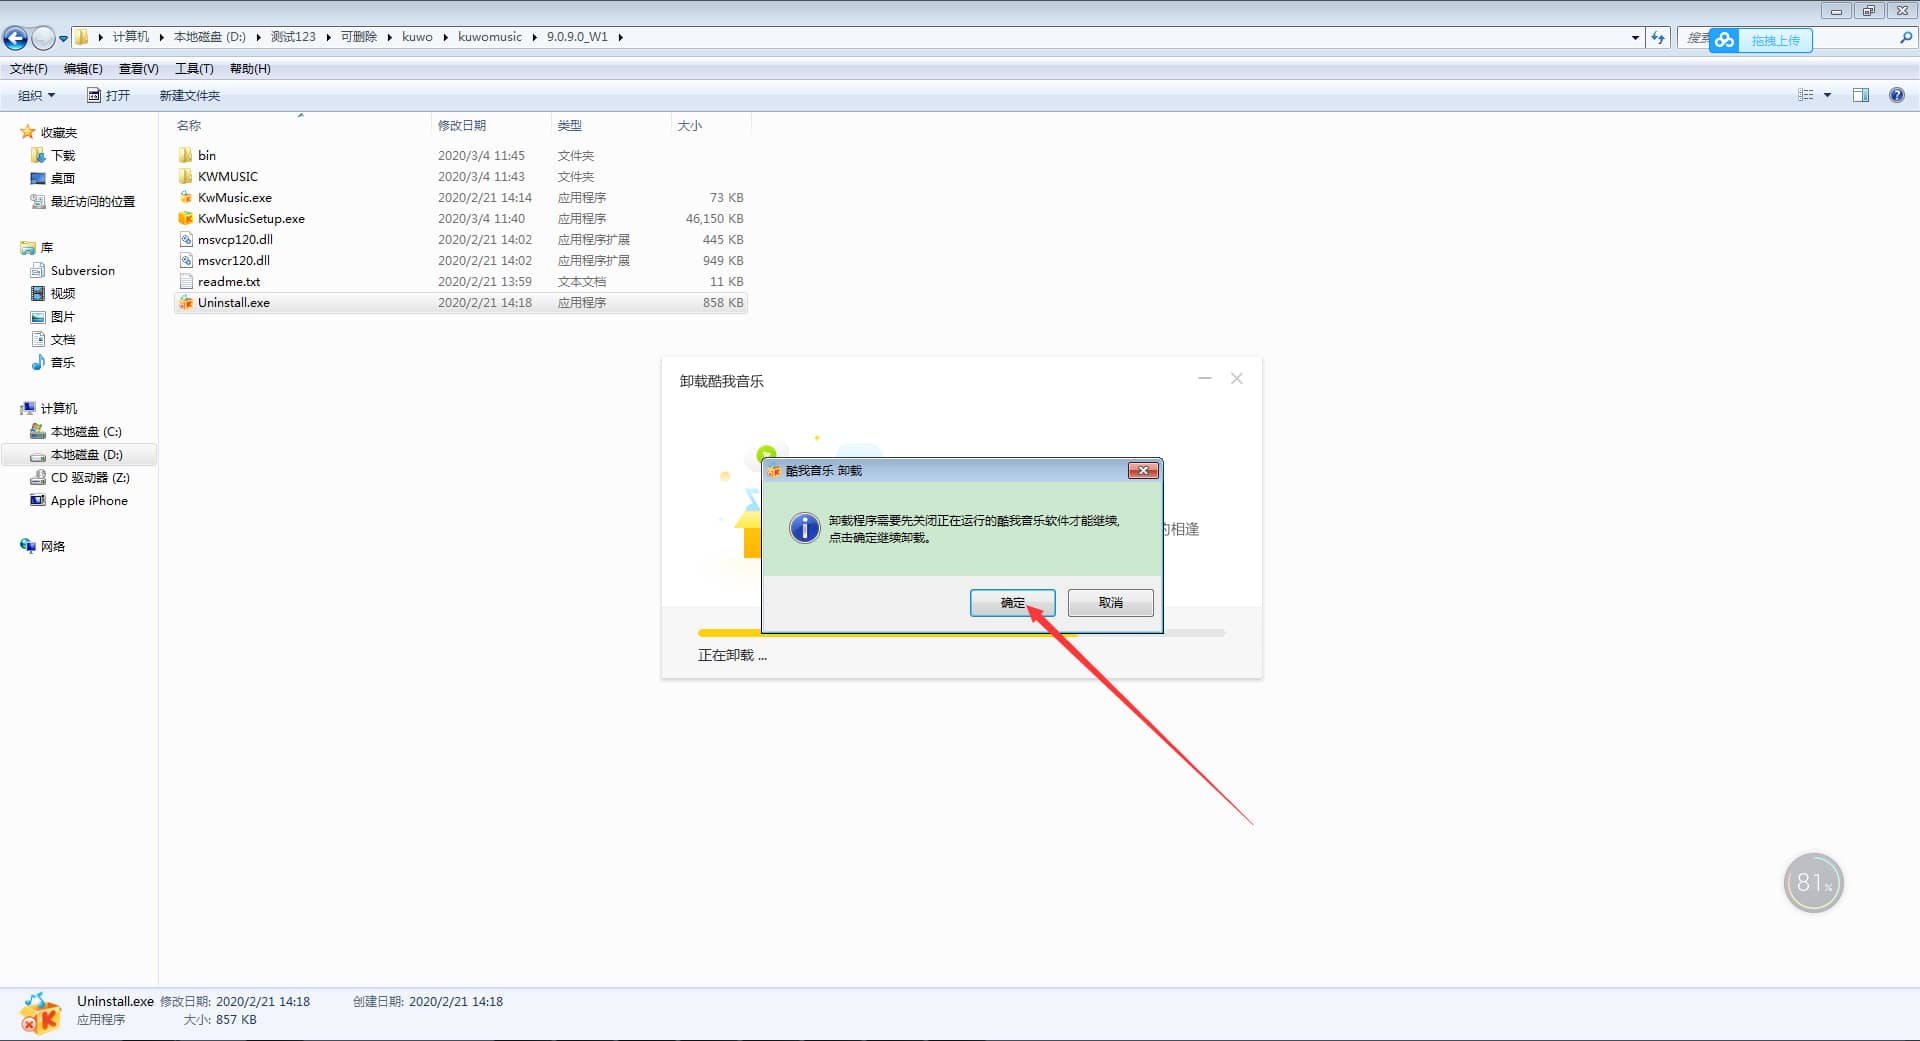Click the 新建文件夹 toolbar button
The height and width of the screenshot is (1041, 1920).
pyautogui.click(x=190, y=95)
